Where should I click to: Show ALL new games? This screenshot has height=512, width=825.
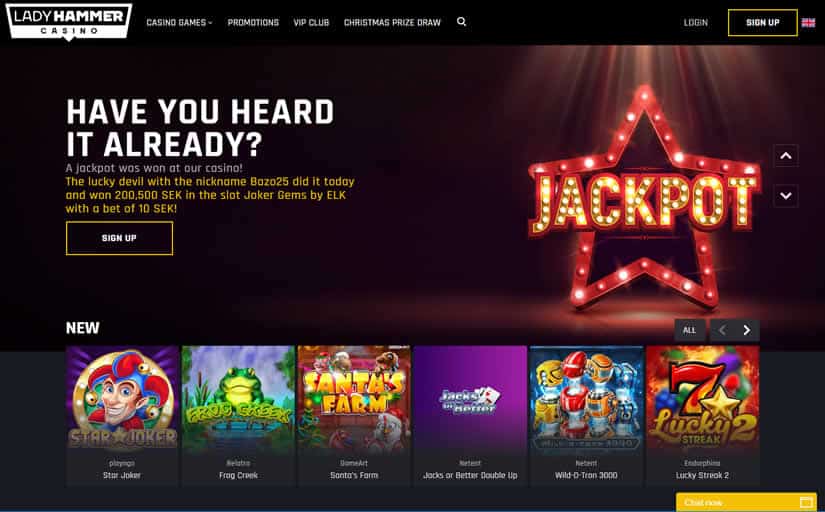tap(689, 330)
